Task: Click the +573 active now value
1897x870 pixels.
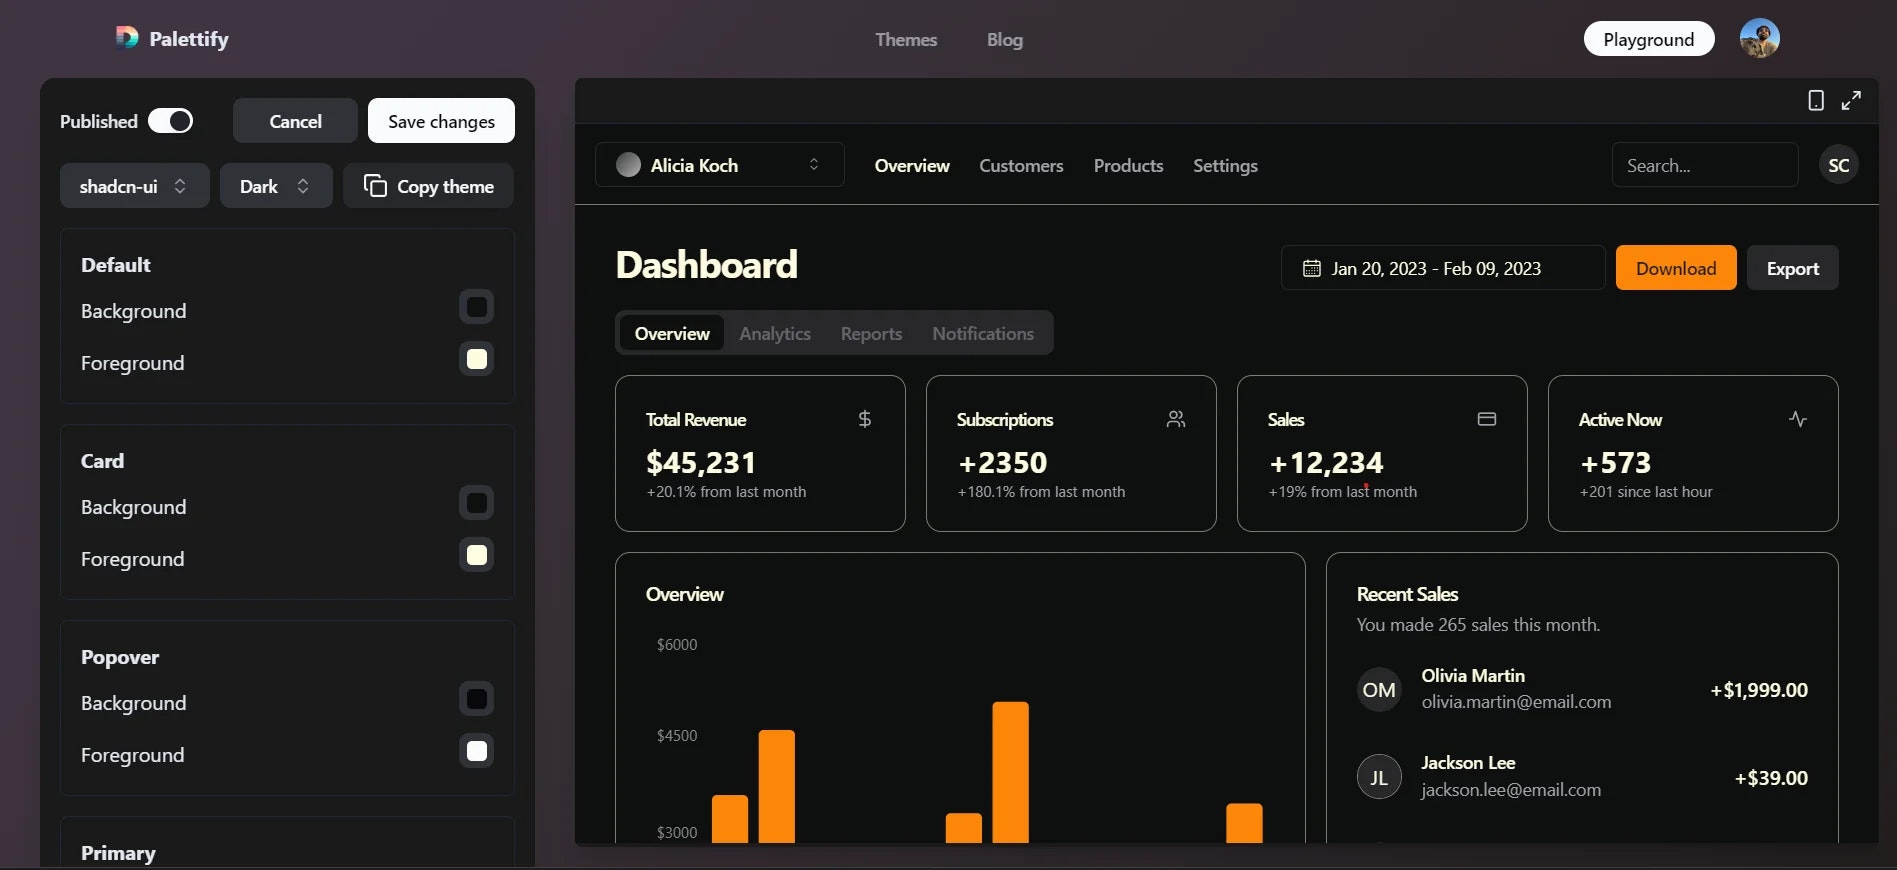Action: 1615,462
